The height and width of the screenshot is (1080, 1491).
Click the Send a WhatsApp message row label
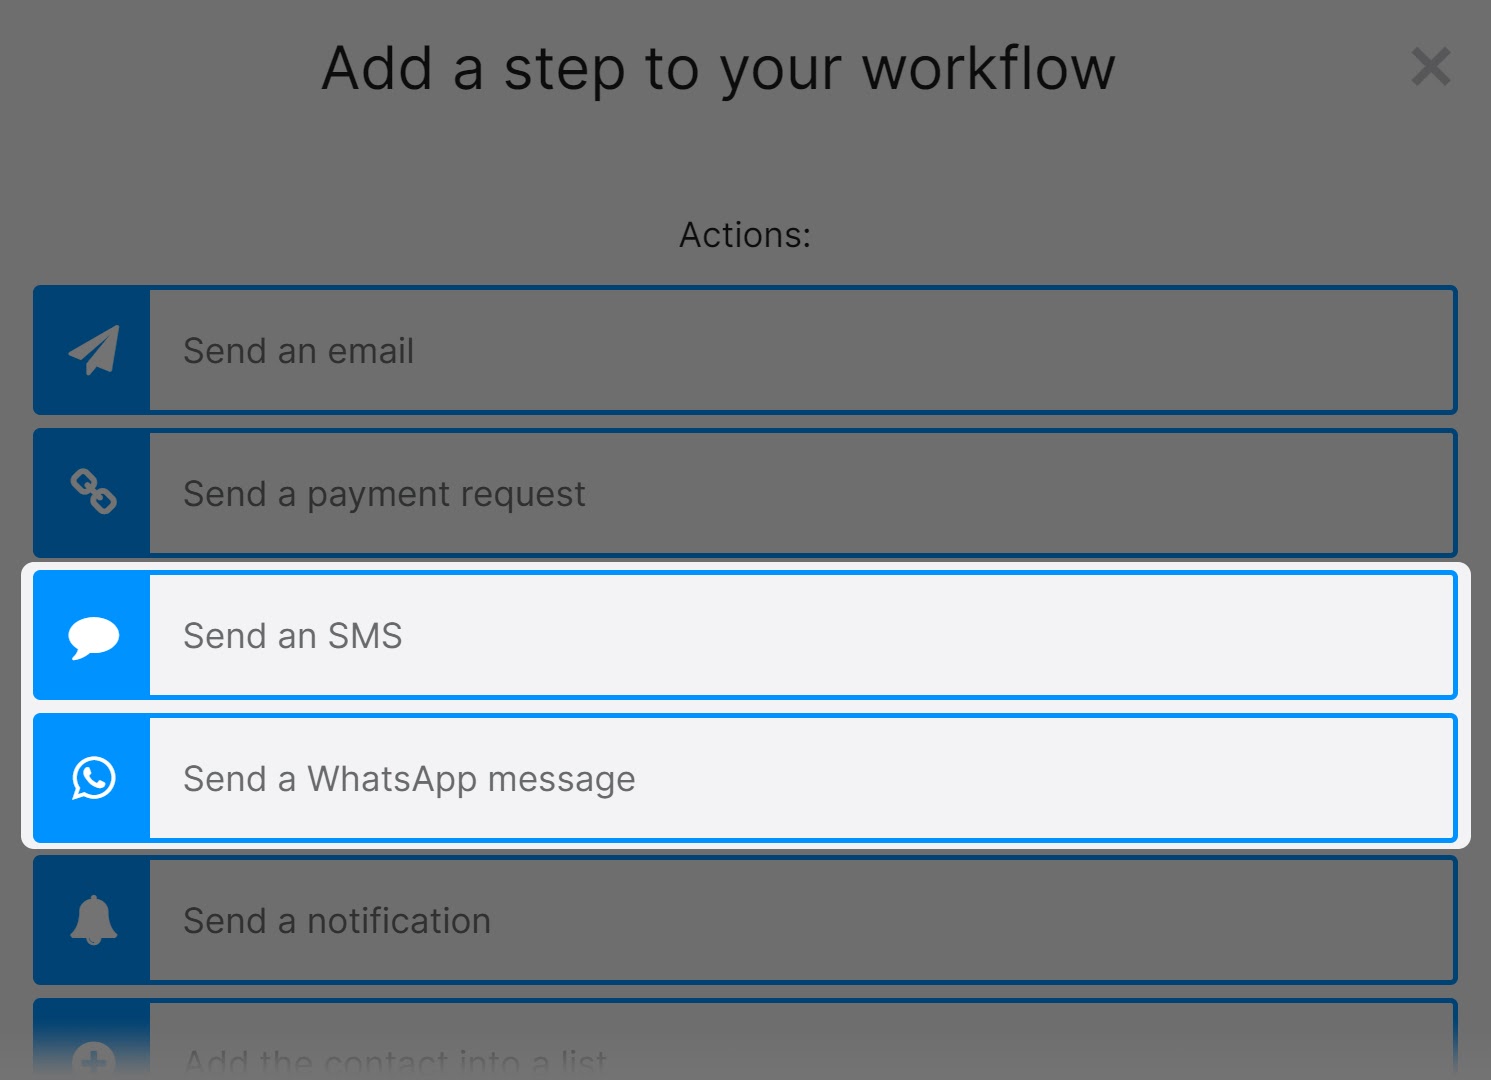(408, 778)
